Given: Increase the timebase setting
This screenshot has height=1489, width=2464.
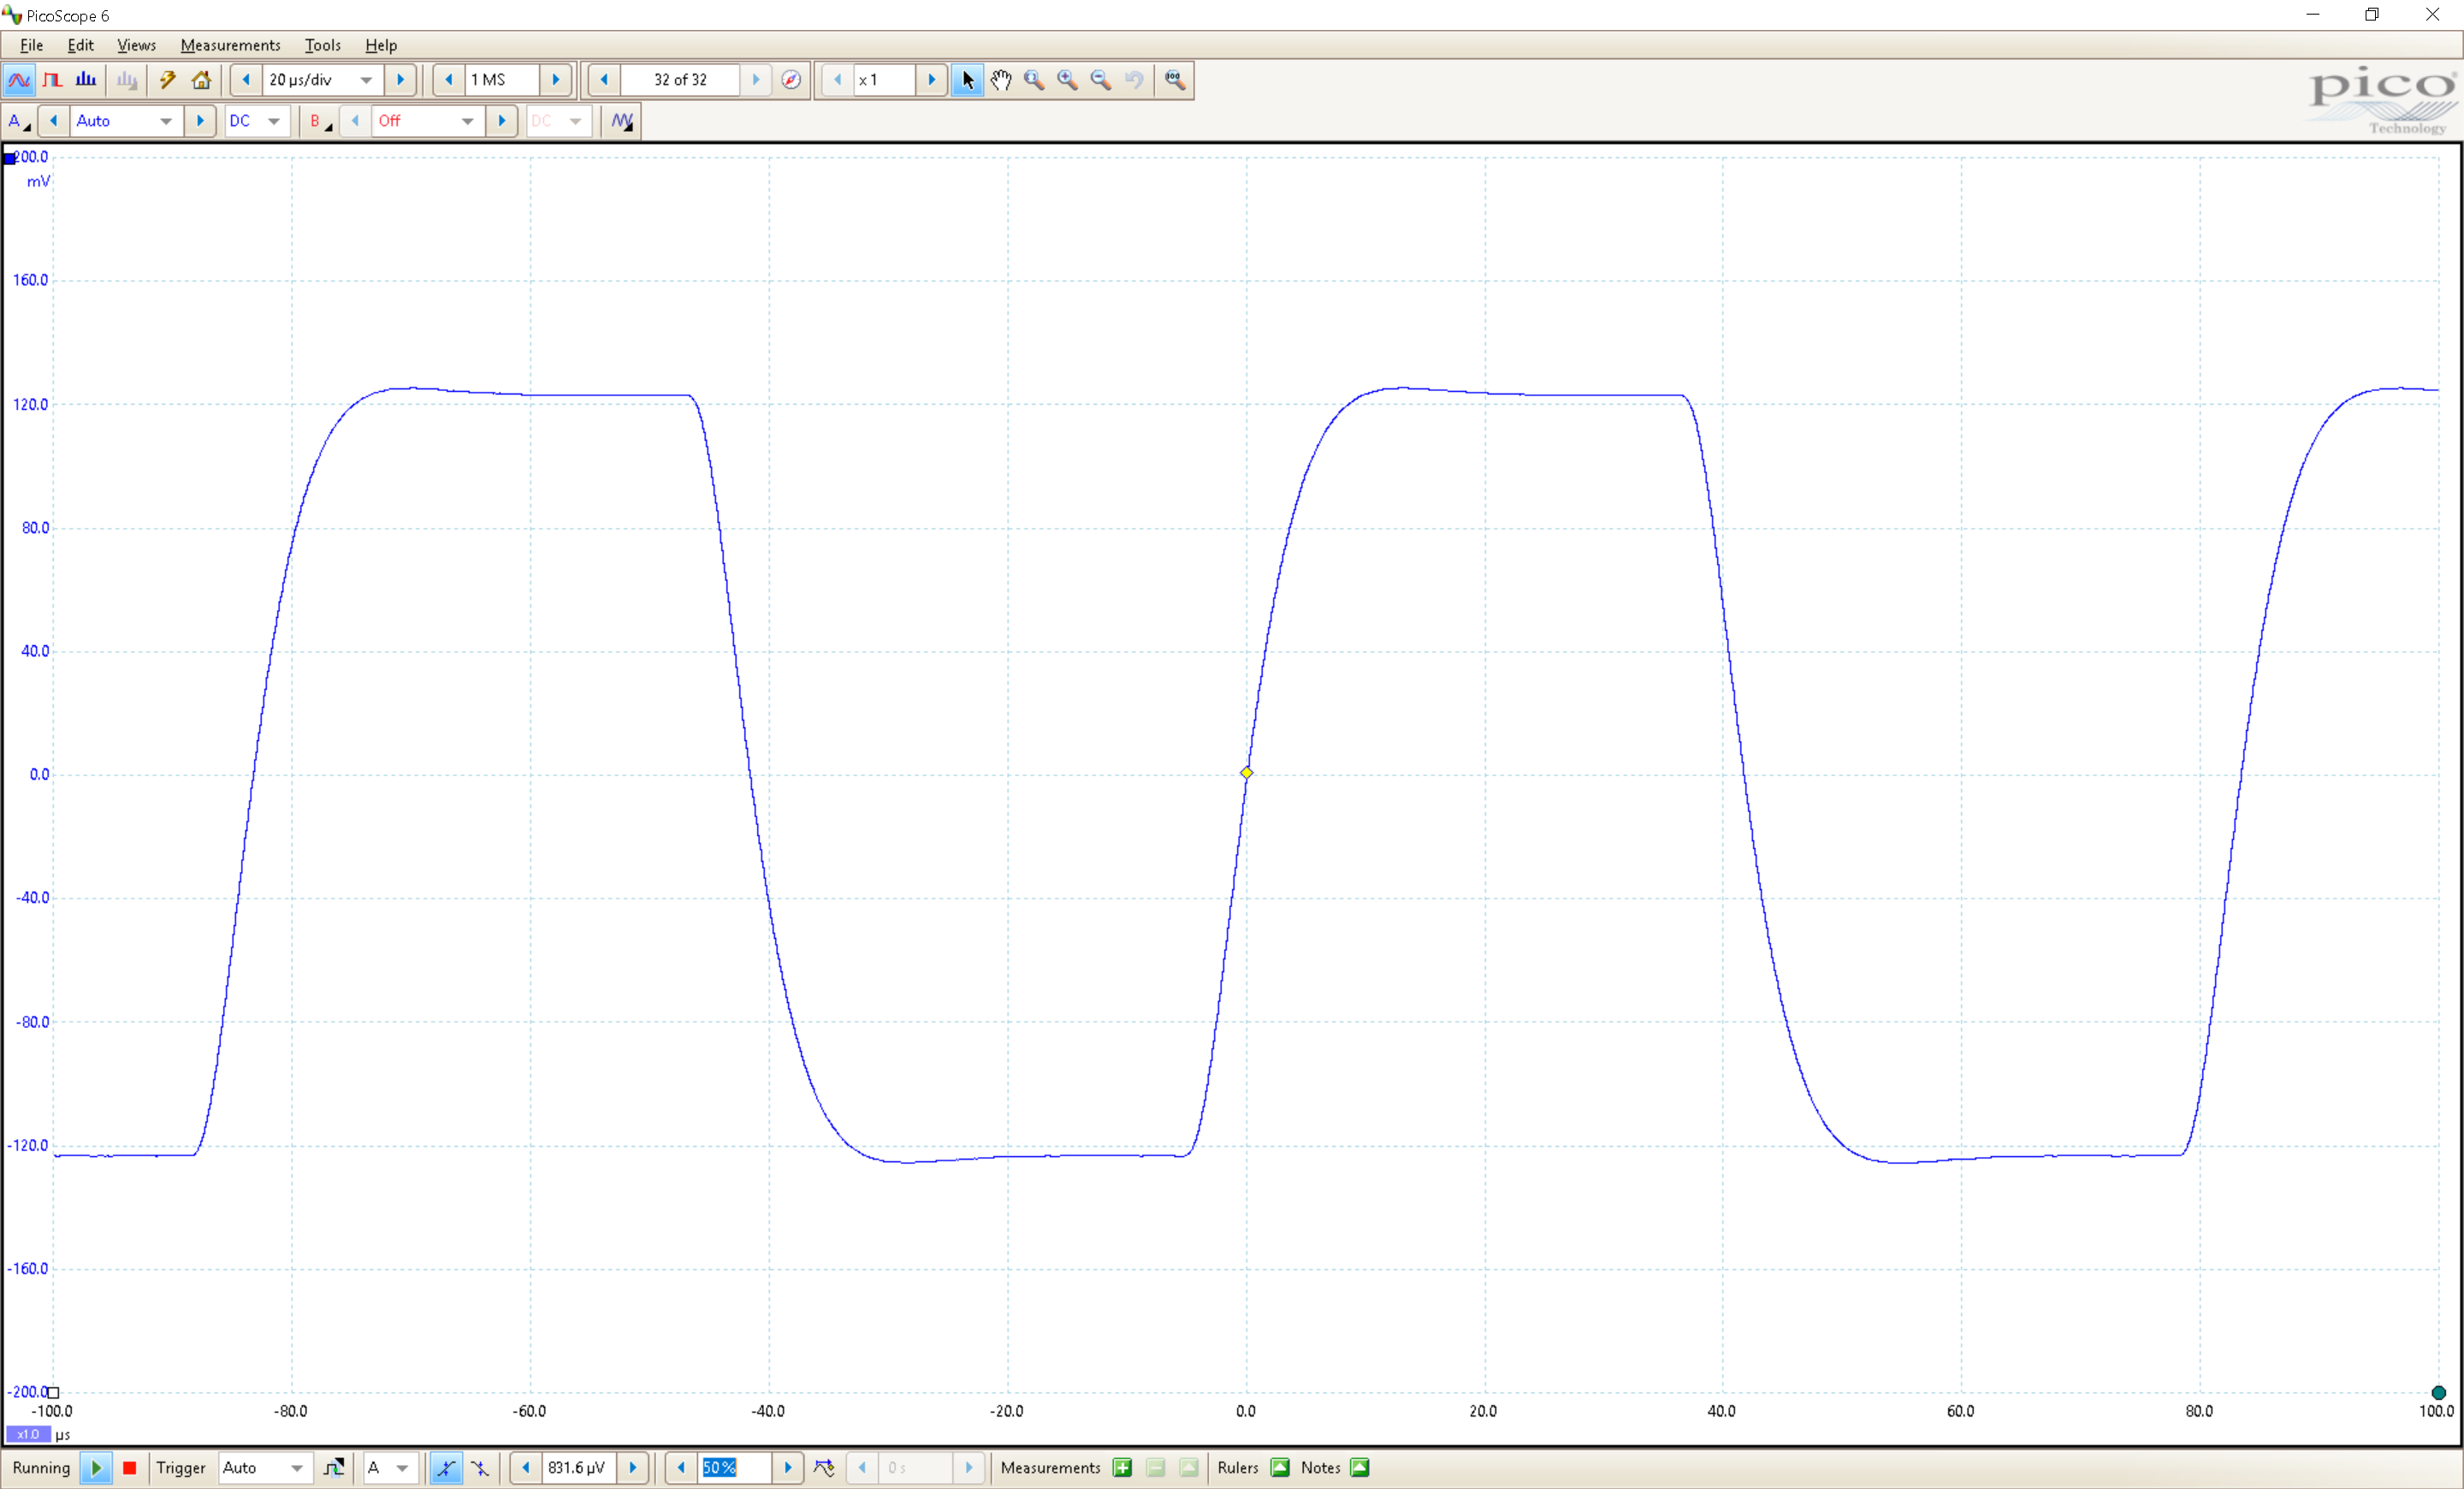Looking at the screenshot, I should pyautogui.click(x=400, y=80).
